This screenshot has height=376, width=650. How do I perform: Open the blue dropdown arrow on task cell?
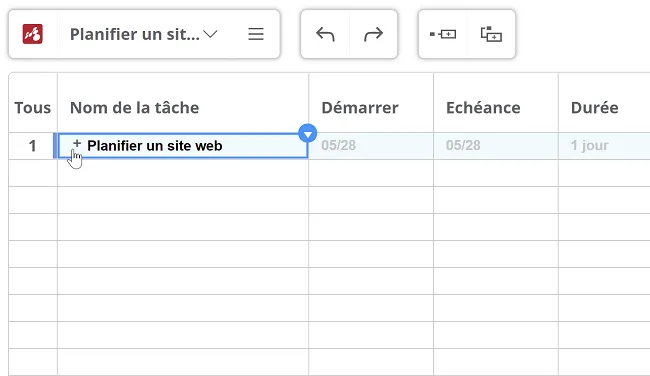[x=308, y=133]
